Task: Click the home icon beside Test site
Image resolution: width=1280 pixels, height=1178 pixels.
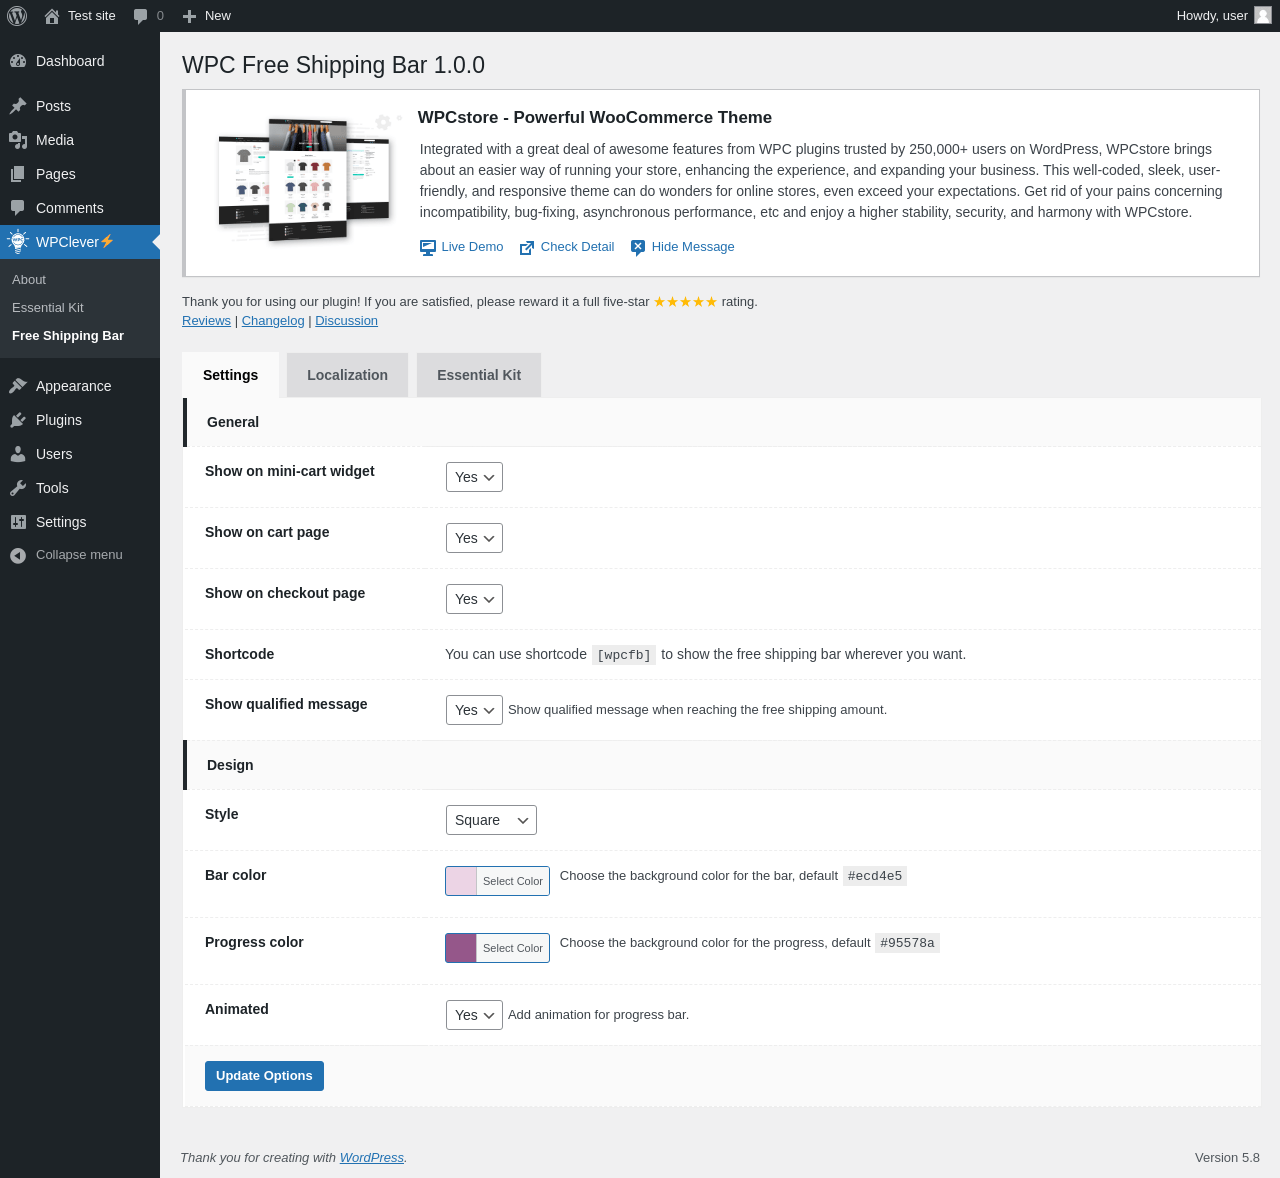Action: pos(52,16)
